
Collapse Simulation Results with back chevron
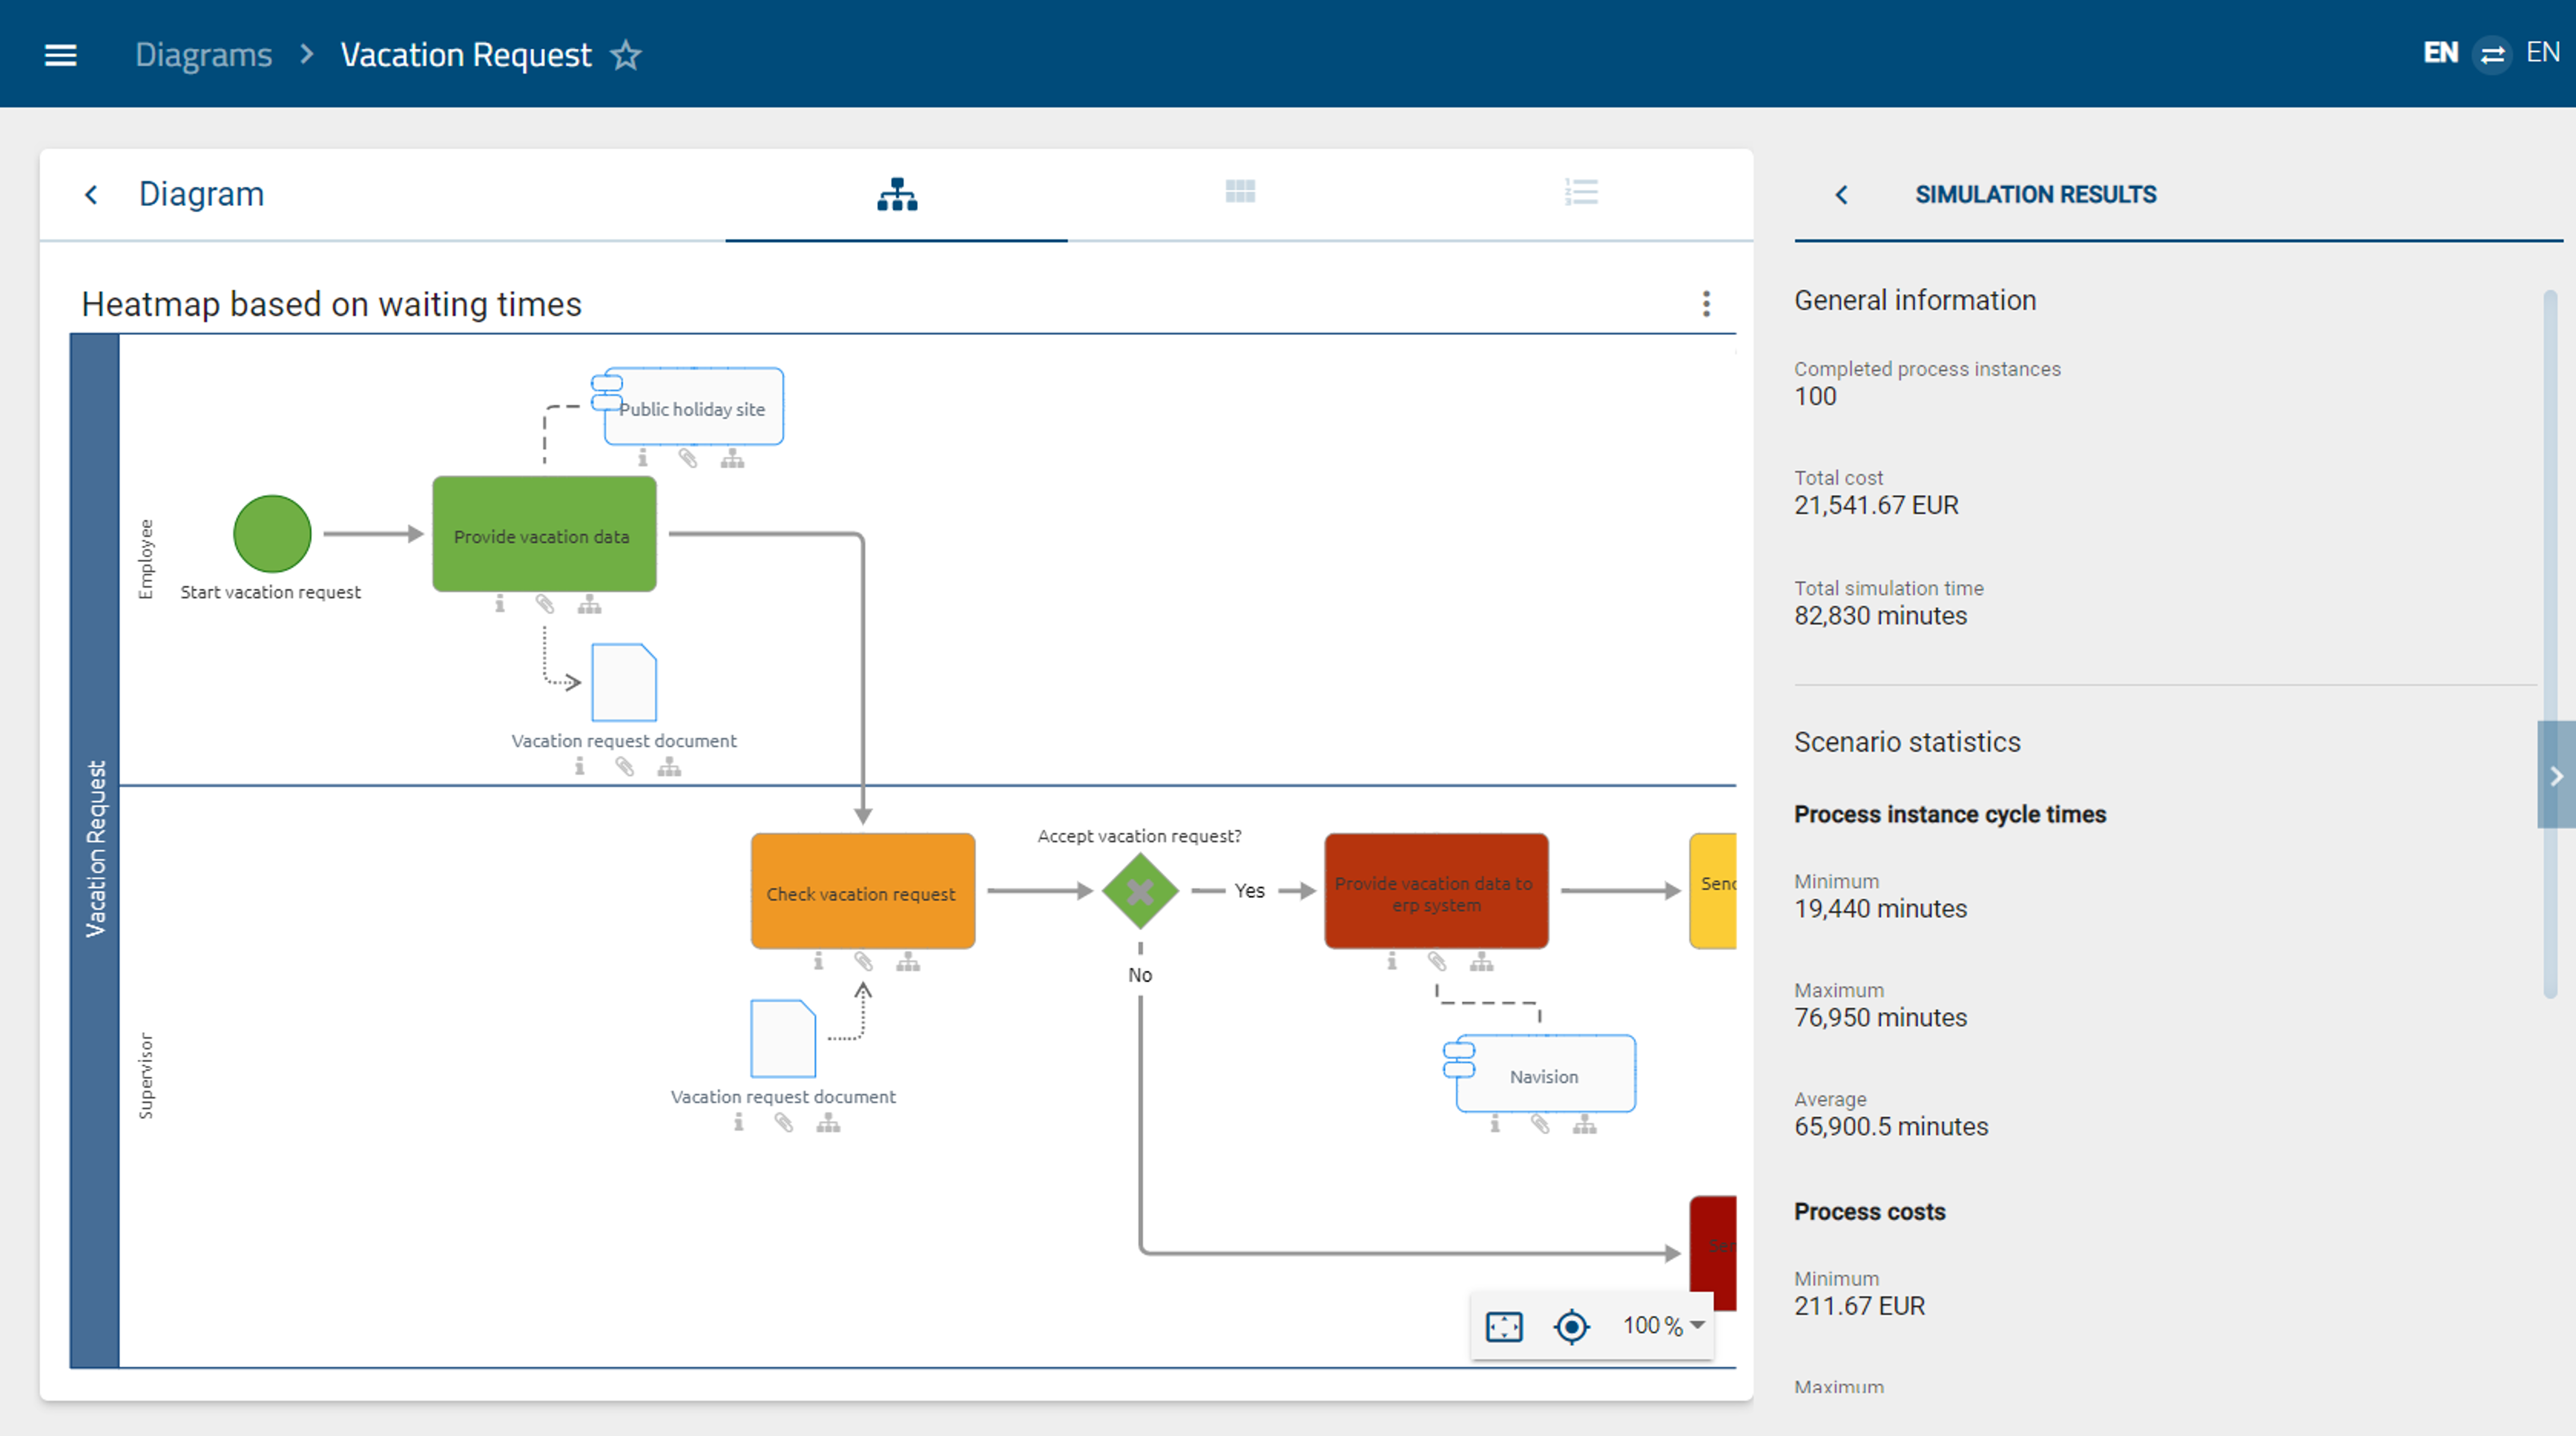pyautogui.click(x=1842, y=195)
